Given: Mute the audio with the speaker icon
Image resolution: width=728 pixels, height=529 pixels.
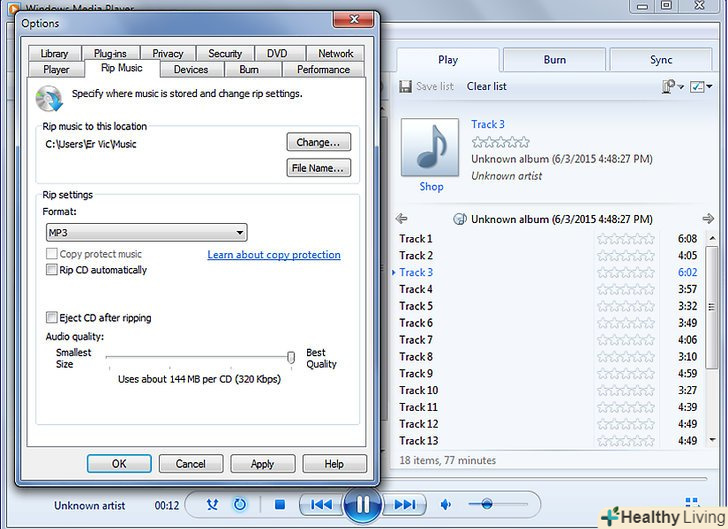Looking at the screenshot, I should tap(446, 504).
